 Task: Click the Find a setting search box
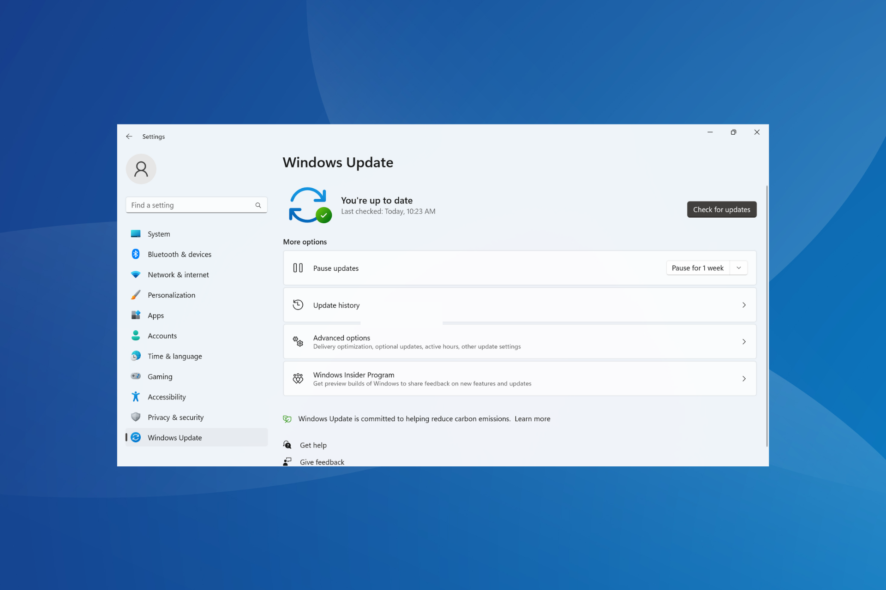pyautogui.click(x=196, y=205)
